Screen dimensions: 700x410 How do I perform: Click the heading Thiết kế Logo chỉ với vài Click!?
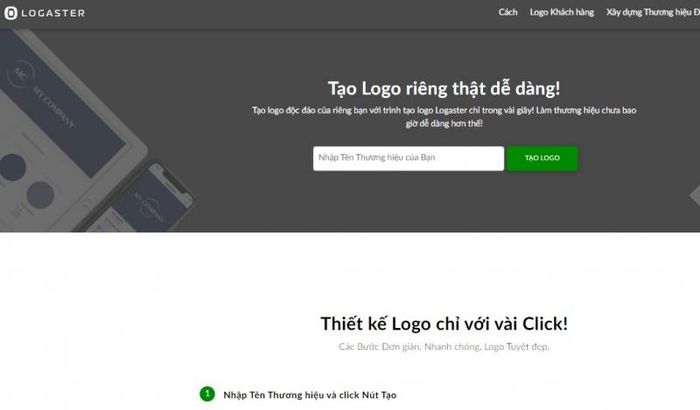[444, 324]
